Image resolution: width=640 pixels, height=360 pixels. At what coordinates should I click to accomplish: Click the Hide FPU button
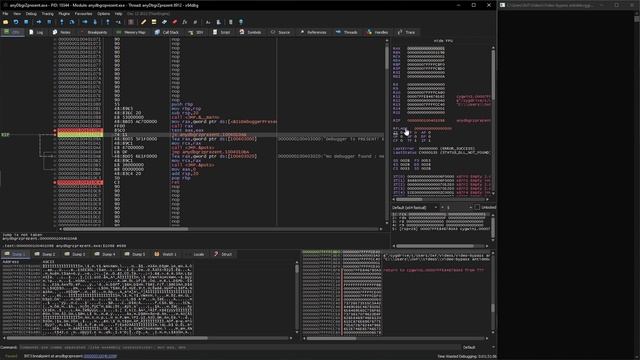pyautogui.click(x=443, y=41)
